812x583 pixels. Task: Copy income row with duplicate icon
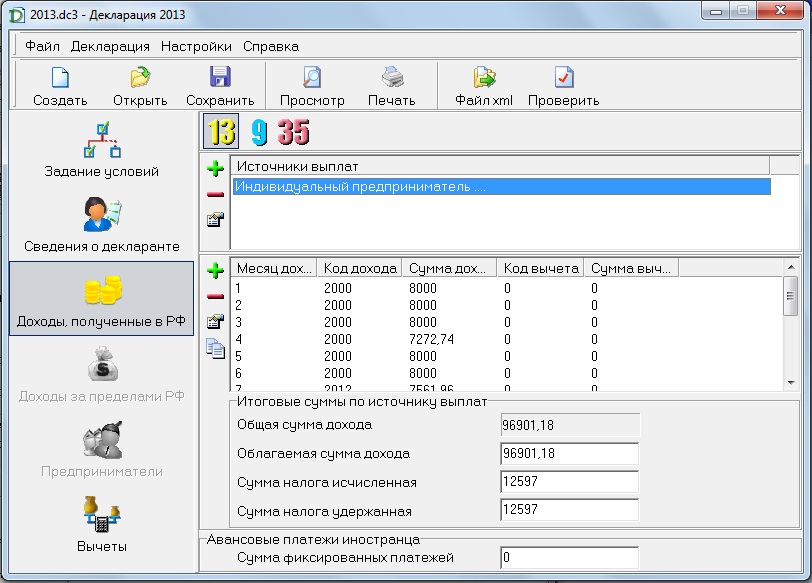[x=215, y=348]
